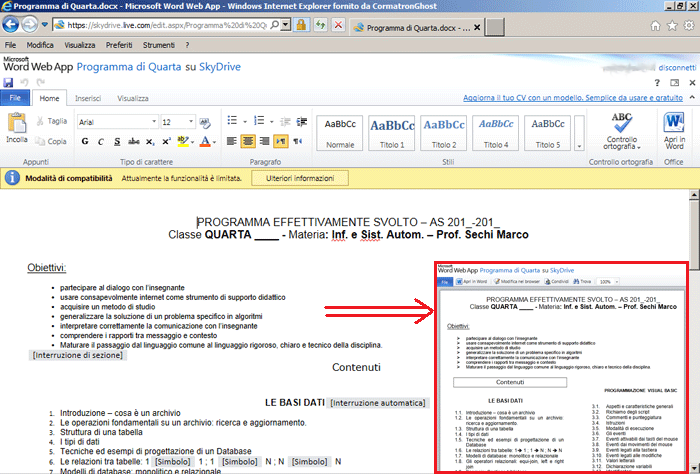700x474 pixels.
Task: Toggle subscript formatting
Action: [x=150, y=141]
